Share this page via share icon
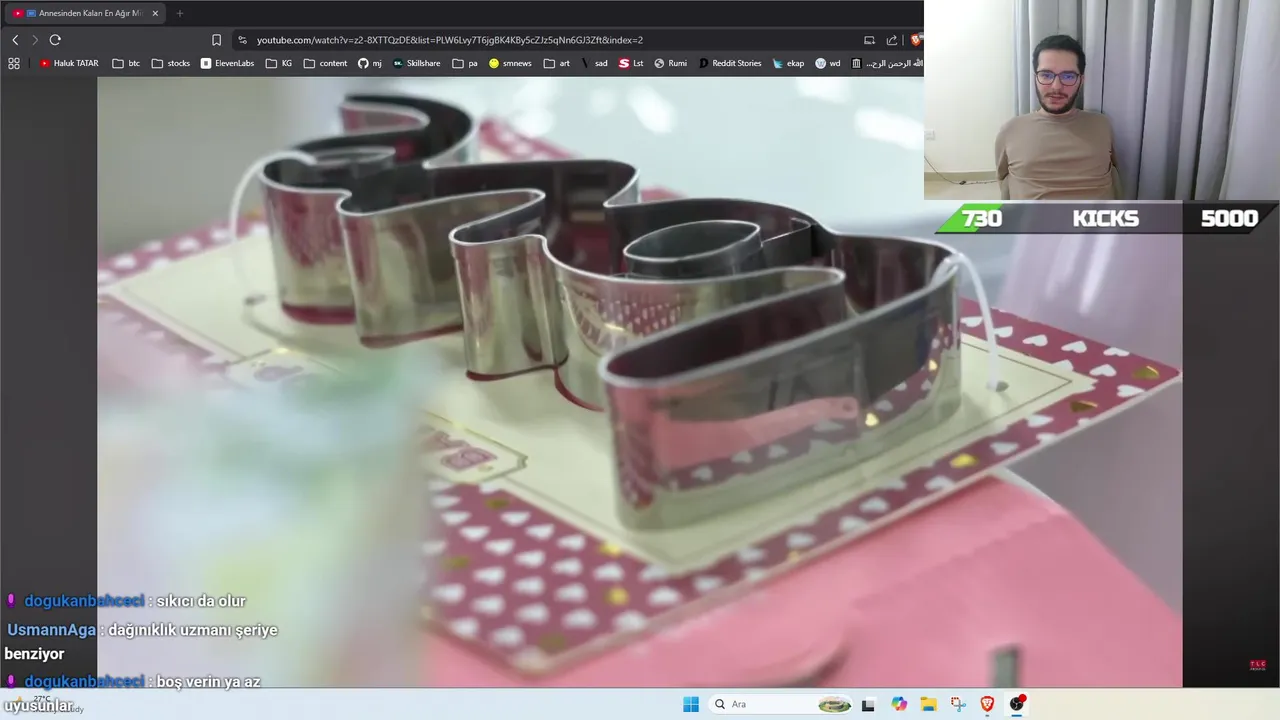The height and width of the screenshot is (720, 1280). (x=892, y=40)
